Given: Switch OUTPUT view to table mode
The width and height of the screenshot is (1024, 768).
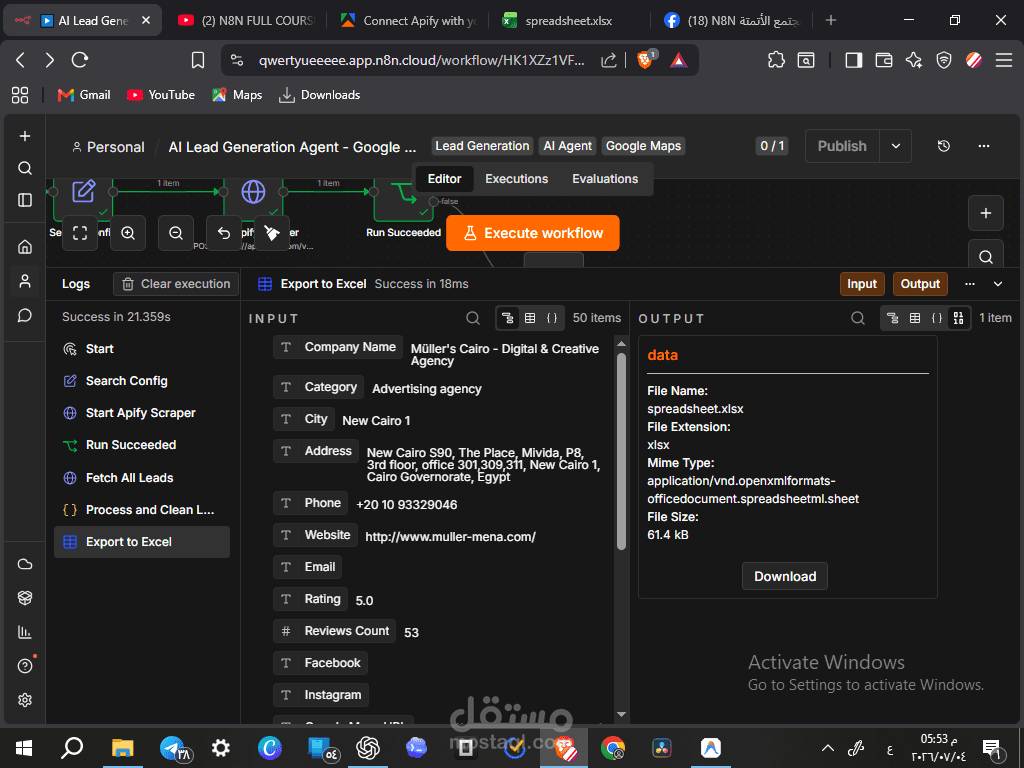Looking at the screenshot, I should pyautogui.click(x=915, y=318).
